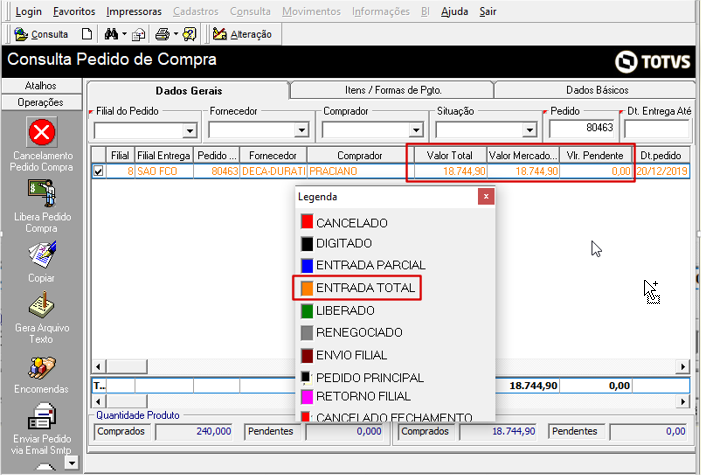Click the Copiar icon in sidebar
This screenshot has width=701, height=475.
pos(42,255)
